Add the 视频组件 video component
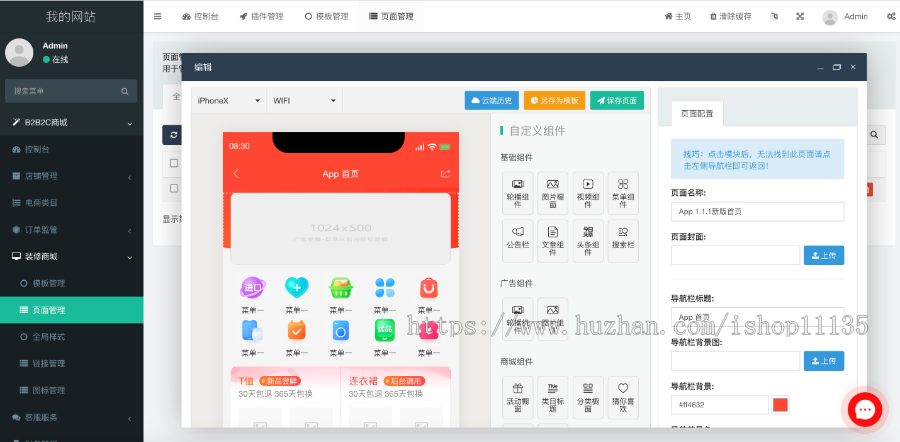 coord(588,193)
